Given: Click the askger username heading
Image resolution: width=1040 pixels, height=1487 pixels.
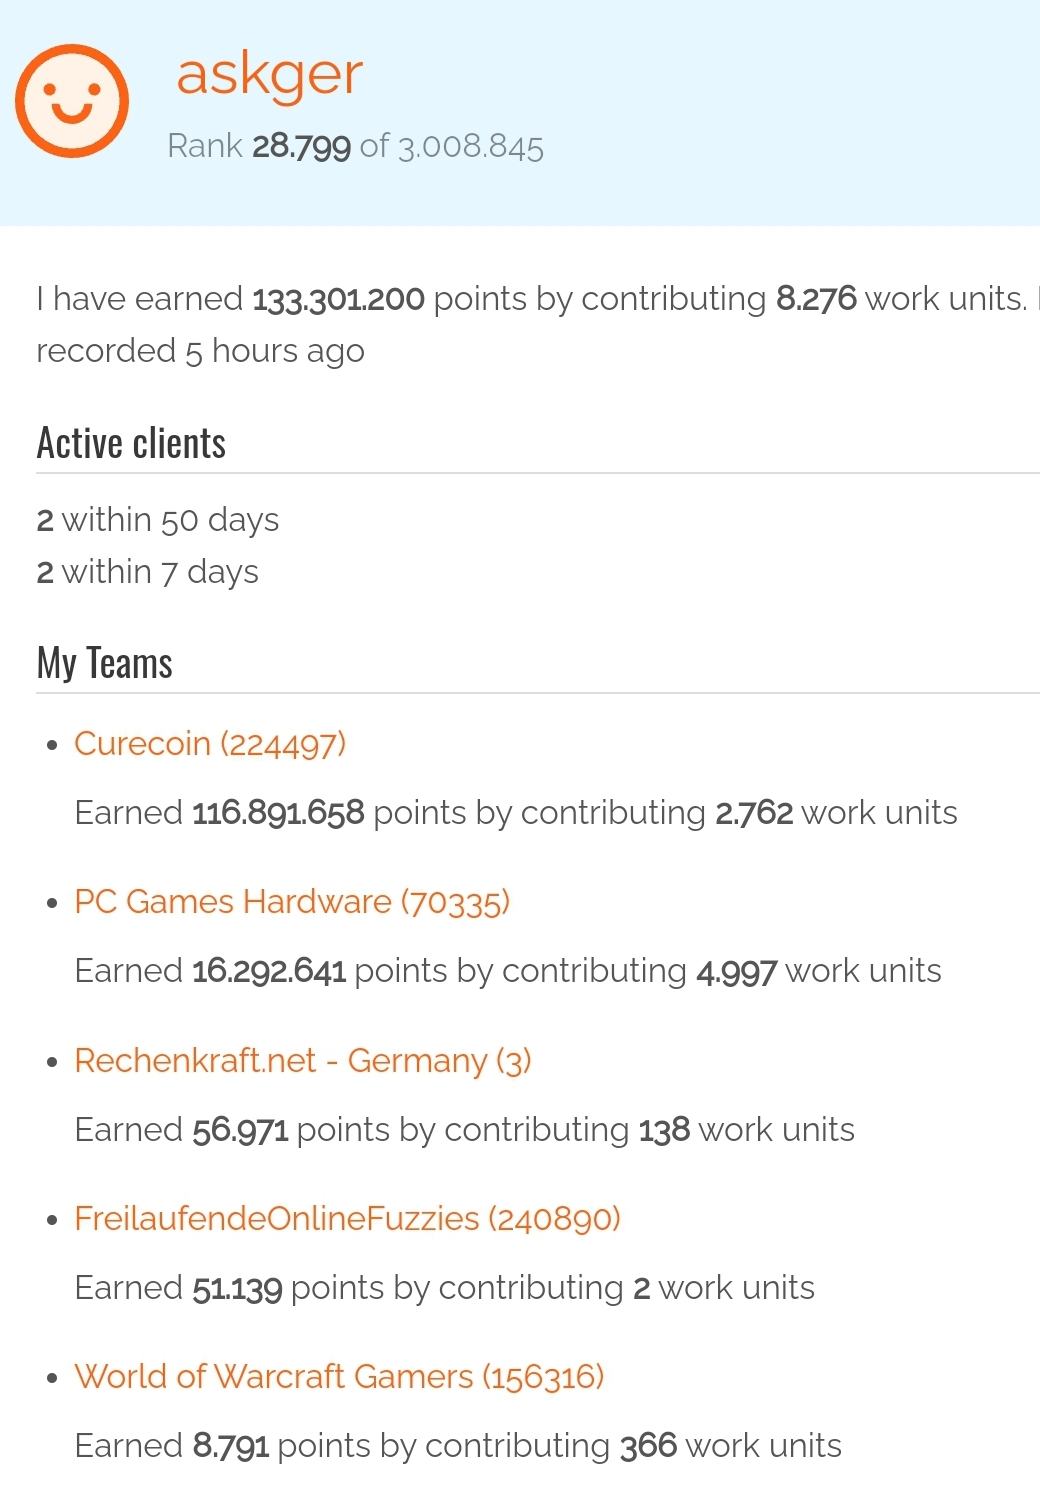Looking at the screenshot, I should tap(269, 74).
